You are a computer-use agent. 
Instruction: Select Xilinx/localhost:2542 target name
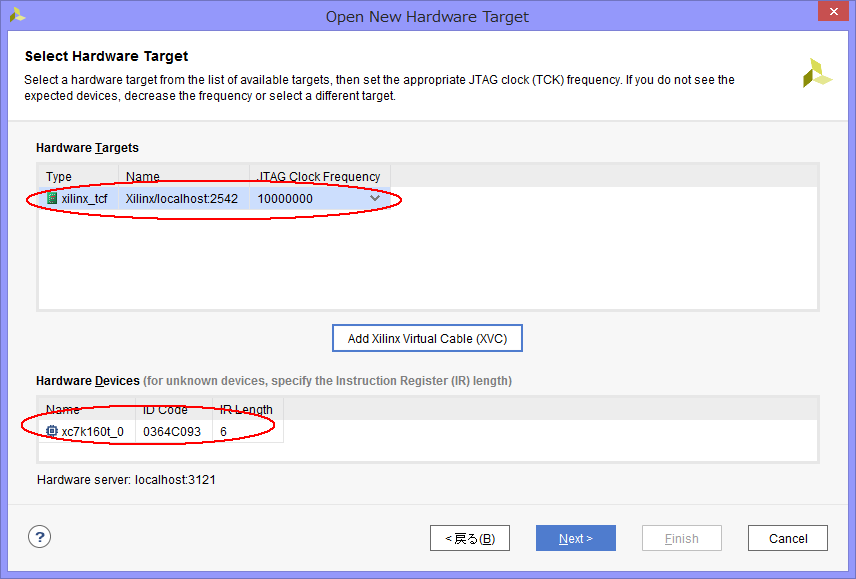click(182, 199)
